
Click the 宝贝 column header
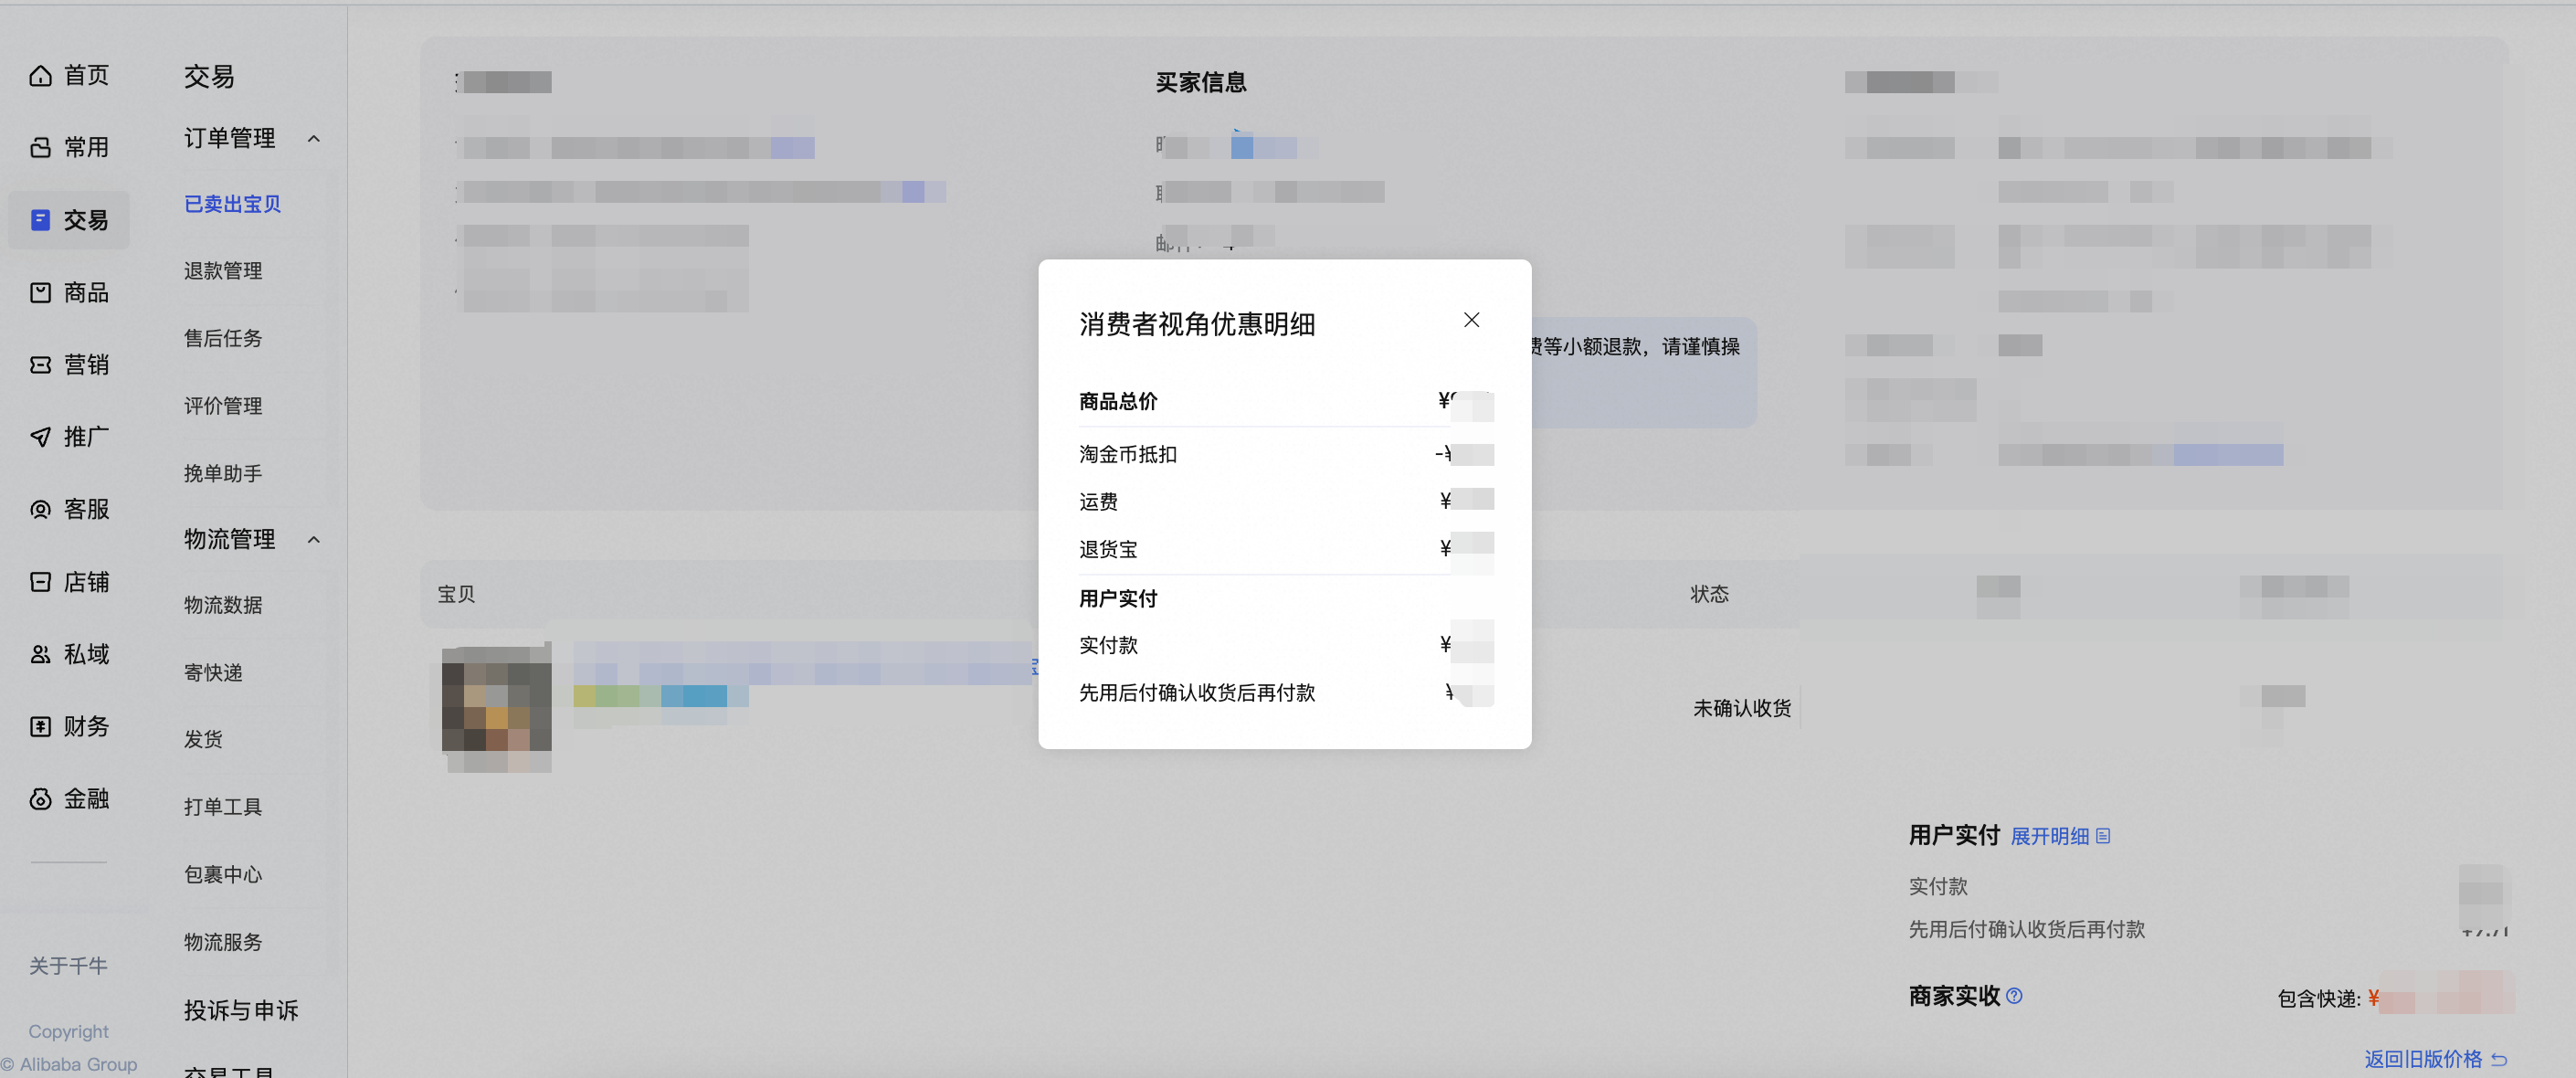(x=456, y=594)
